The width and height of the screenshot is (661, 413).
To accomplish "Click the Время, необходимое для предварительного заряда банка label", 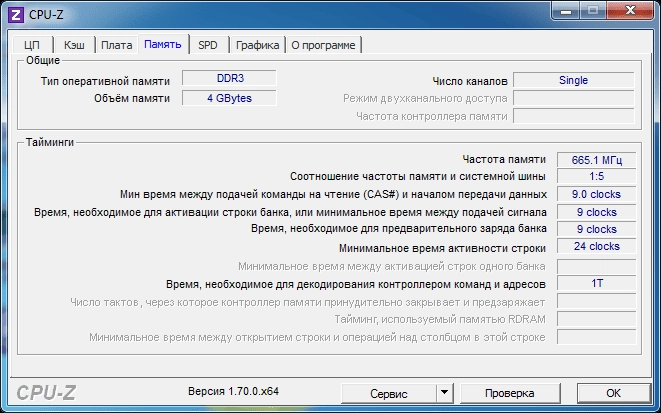I will [x=399, y=228].
